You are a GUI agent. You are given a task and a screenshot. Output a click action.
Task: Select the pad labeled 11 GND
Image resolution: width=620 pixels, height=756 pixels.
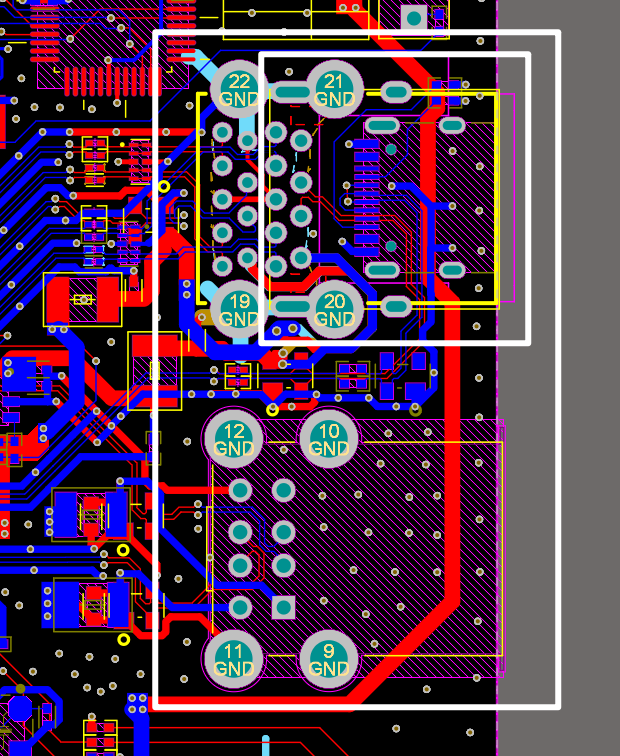(x=233, y=659)
